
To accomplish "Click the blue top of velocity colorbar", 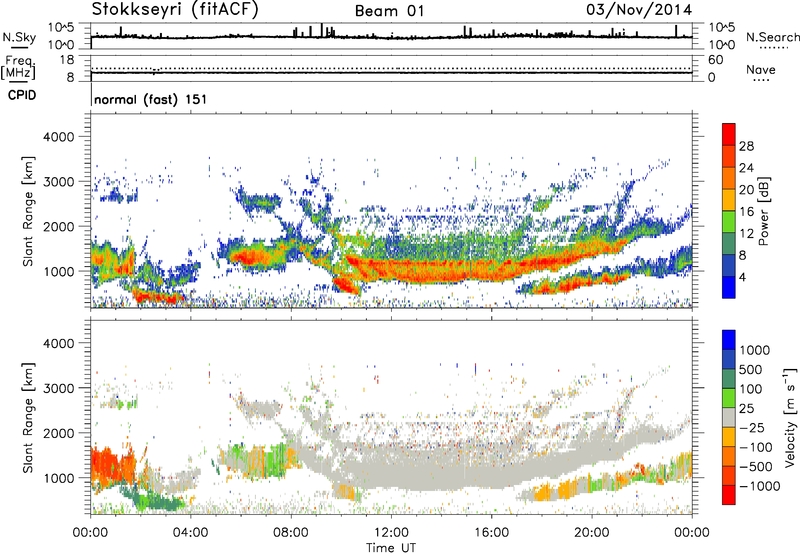I will [x=729, y=340].
